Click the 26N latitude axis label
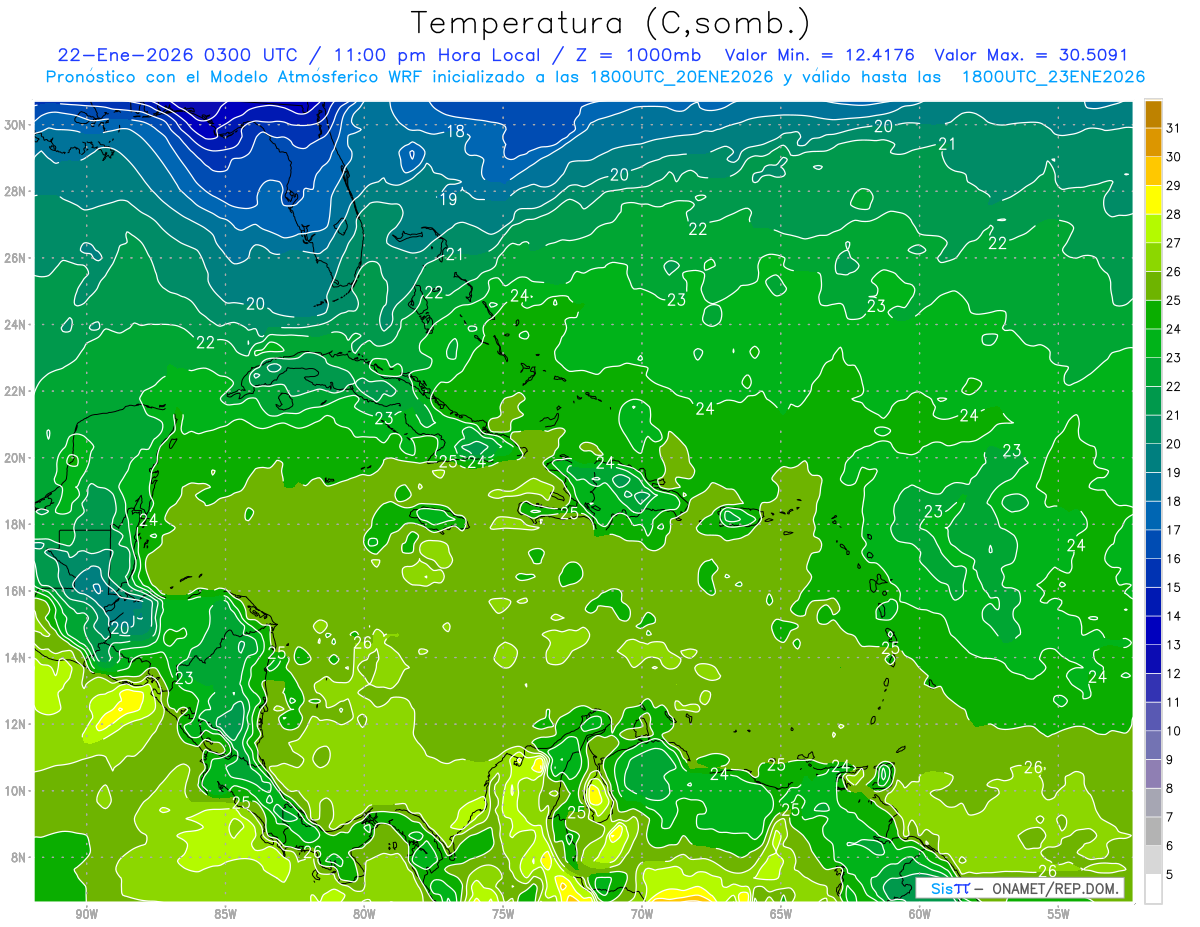Viewport: 1200px width, 927px height. pos(17,258)
